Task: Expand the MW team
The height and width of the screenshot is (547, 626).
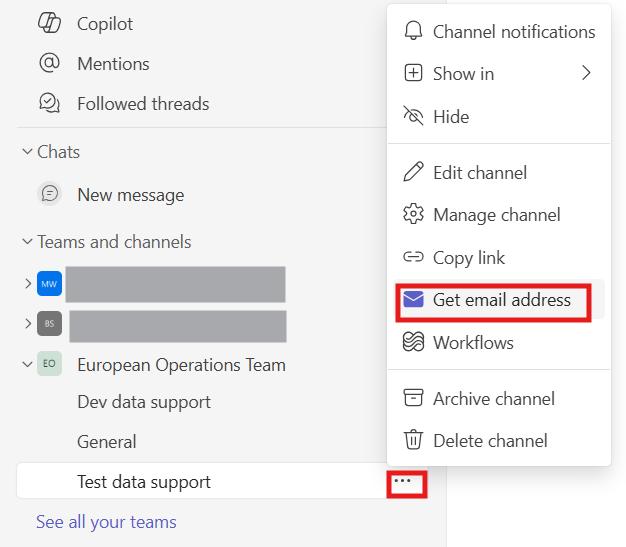Action: (28, 283)
